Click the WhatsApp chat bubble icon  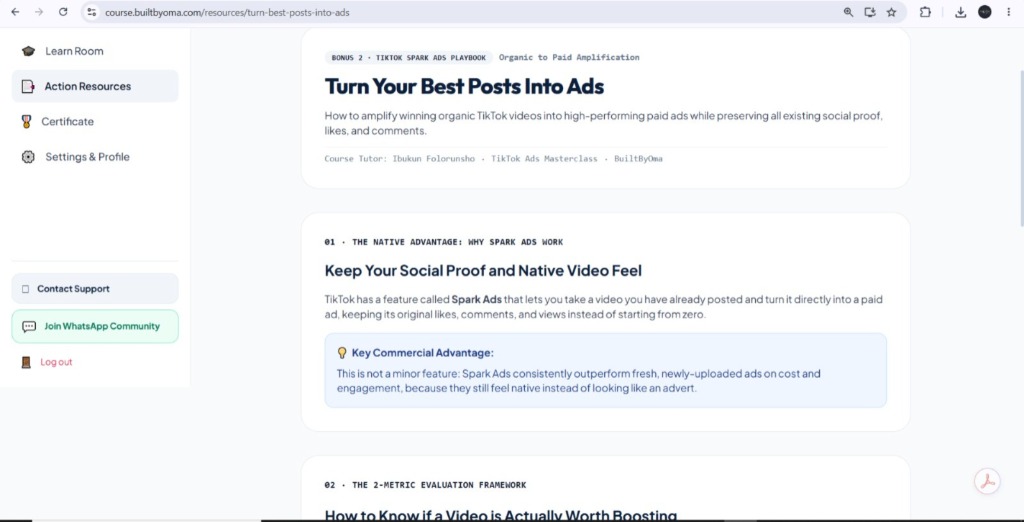coord(29,327)
